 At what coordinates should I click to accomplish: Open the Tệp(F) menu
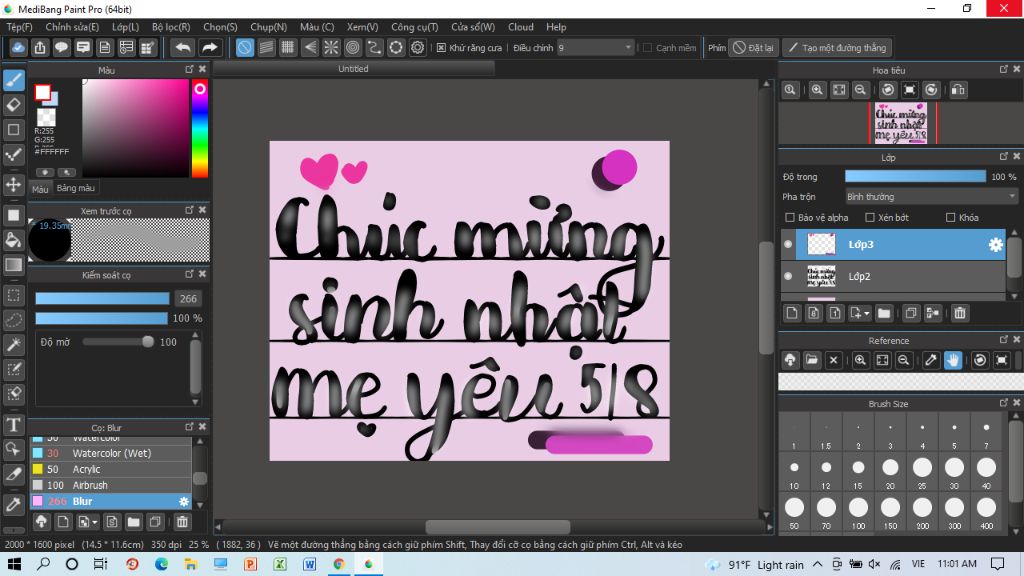20,27
